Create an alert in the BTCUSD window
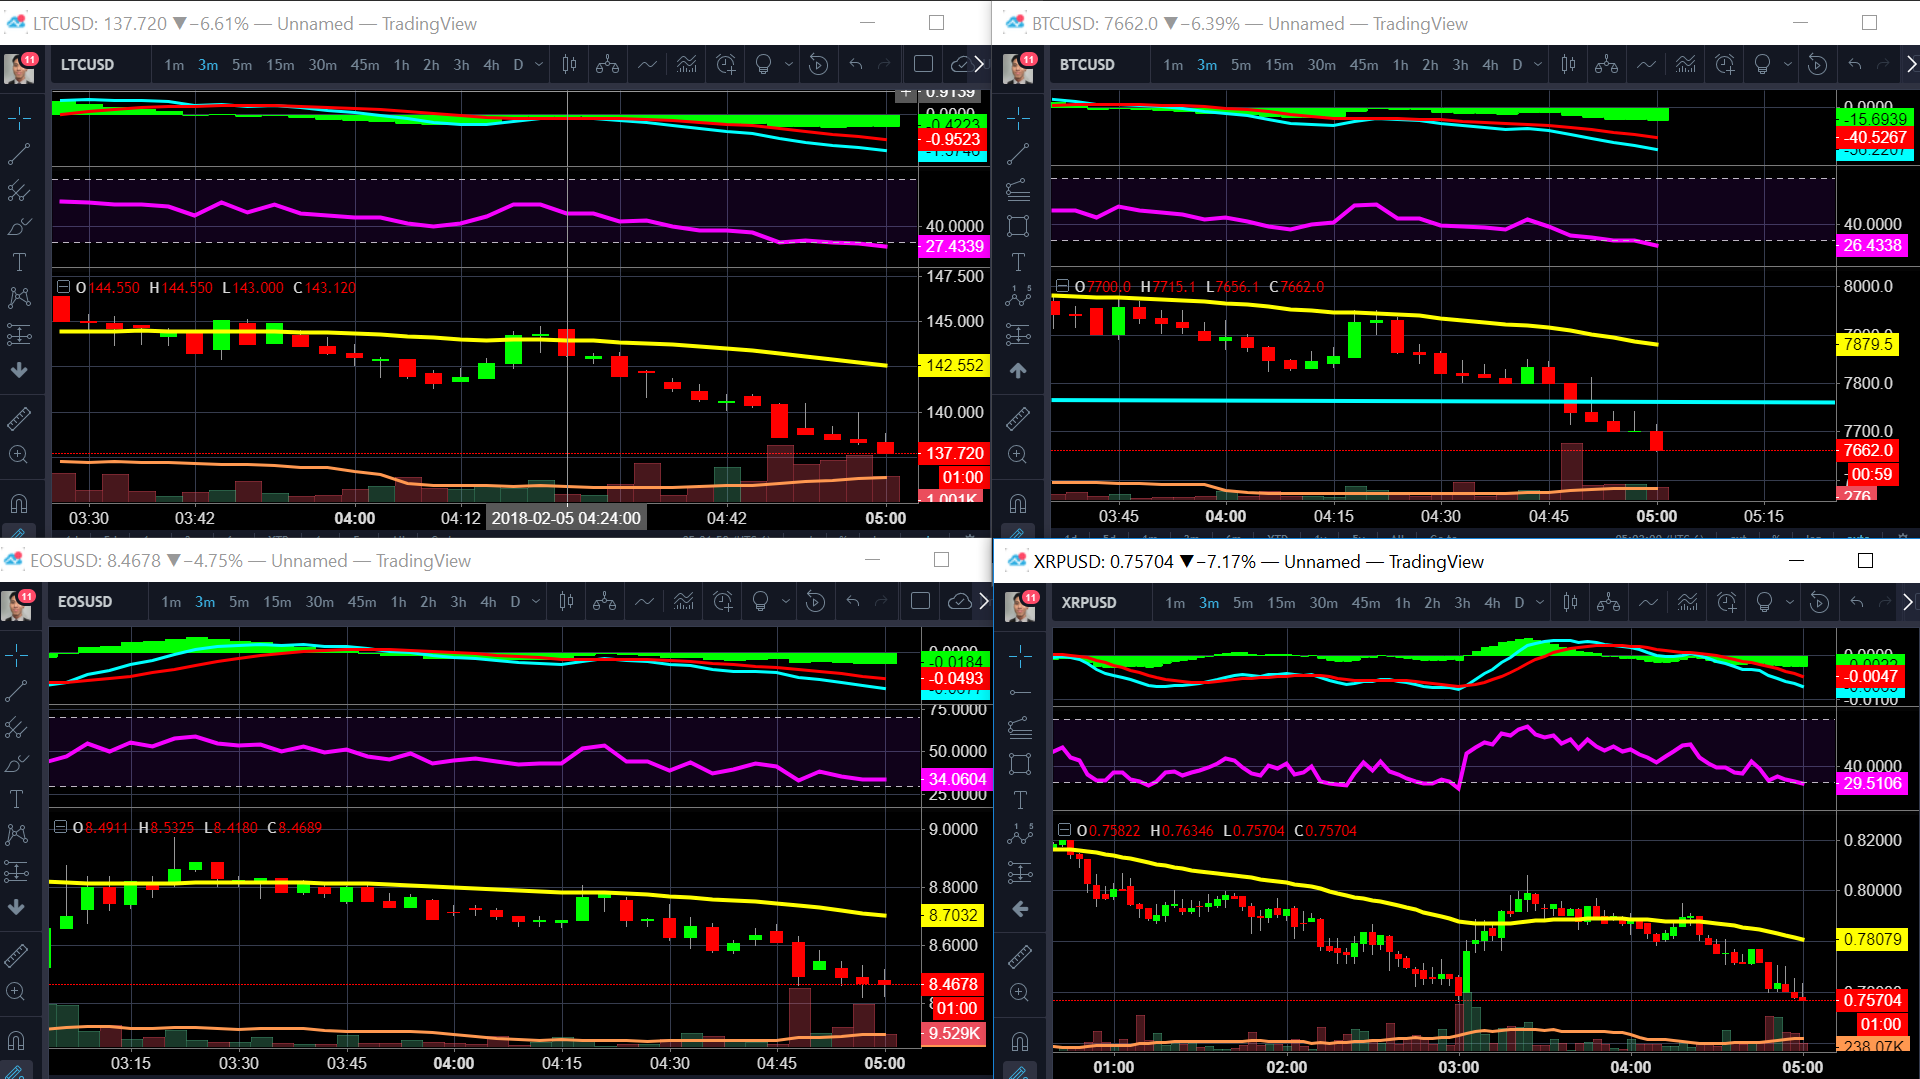Image resolution: width=1920 pixels, height=1079 pixels. (x=1725, y=65)
